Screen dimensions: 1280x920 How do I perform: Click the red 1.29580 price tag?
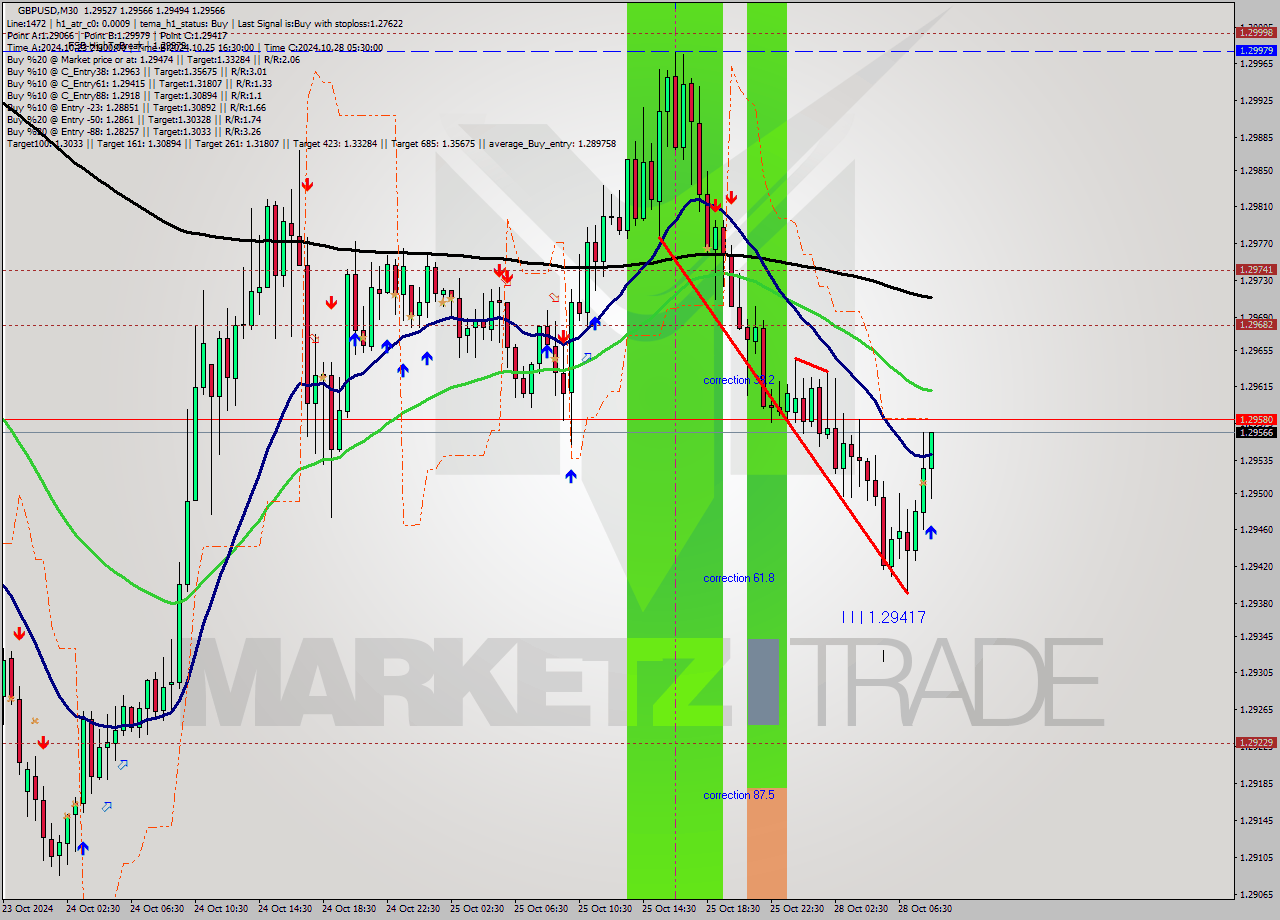[x=1256, y=420]
